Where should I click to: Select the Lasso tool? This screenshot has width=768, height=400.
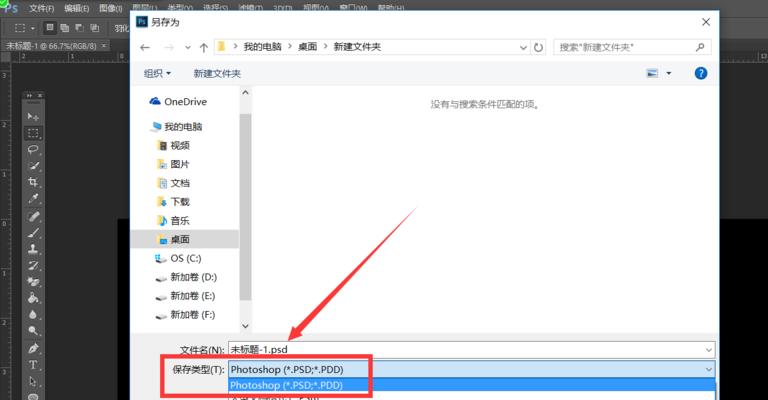pyautogui.click(x=33, y=149)
